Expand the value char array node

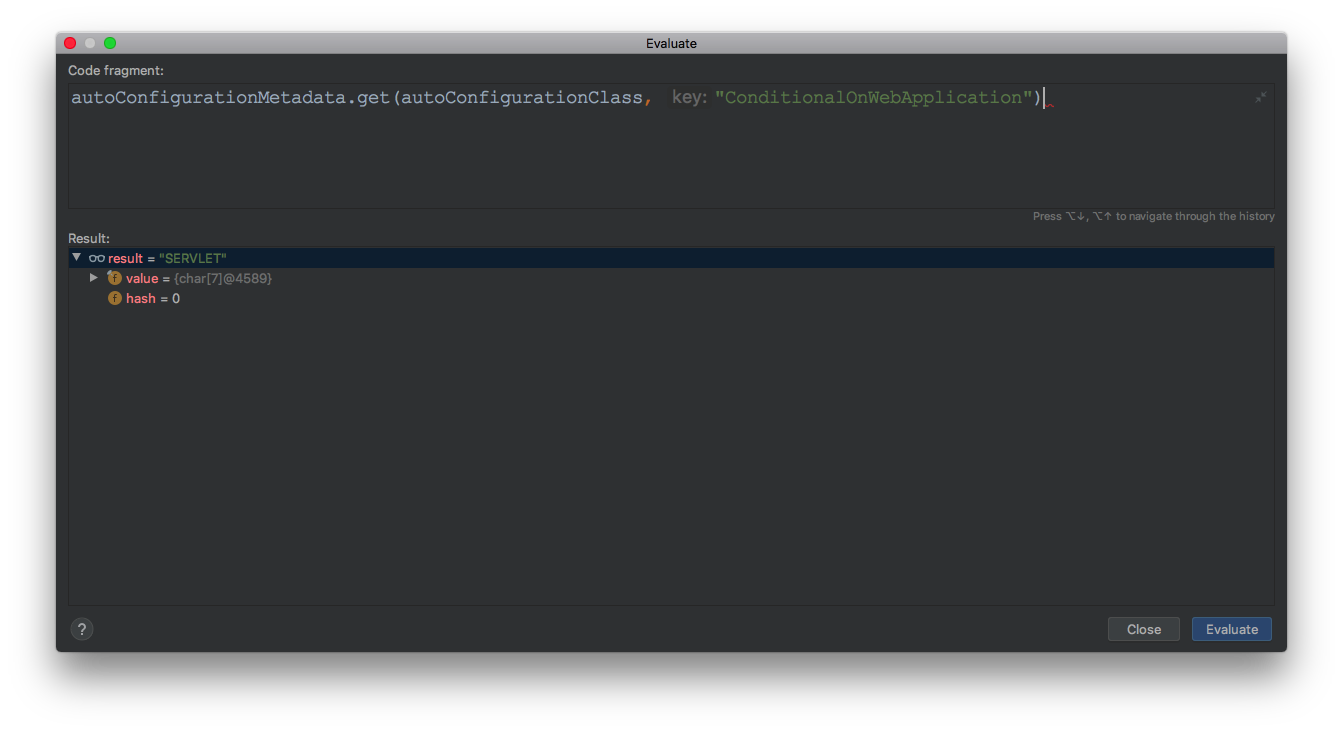click(x=94, y=278)
